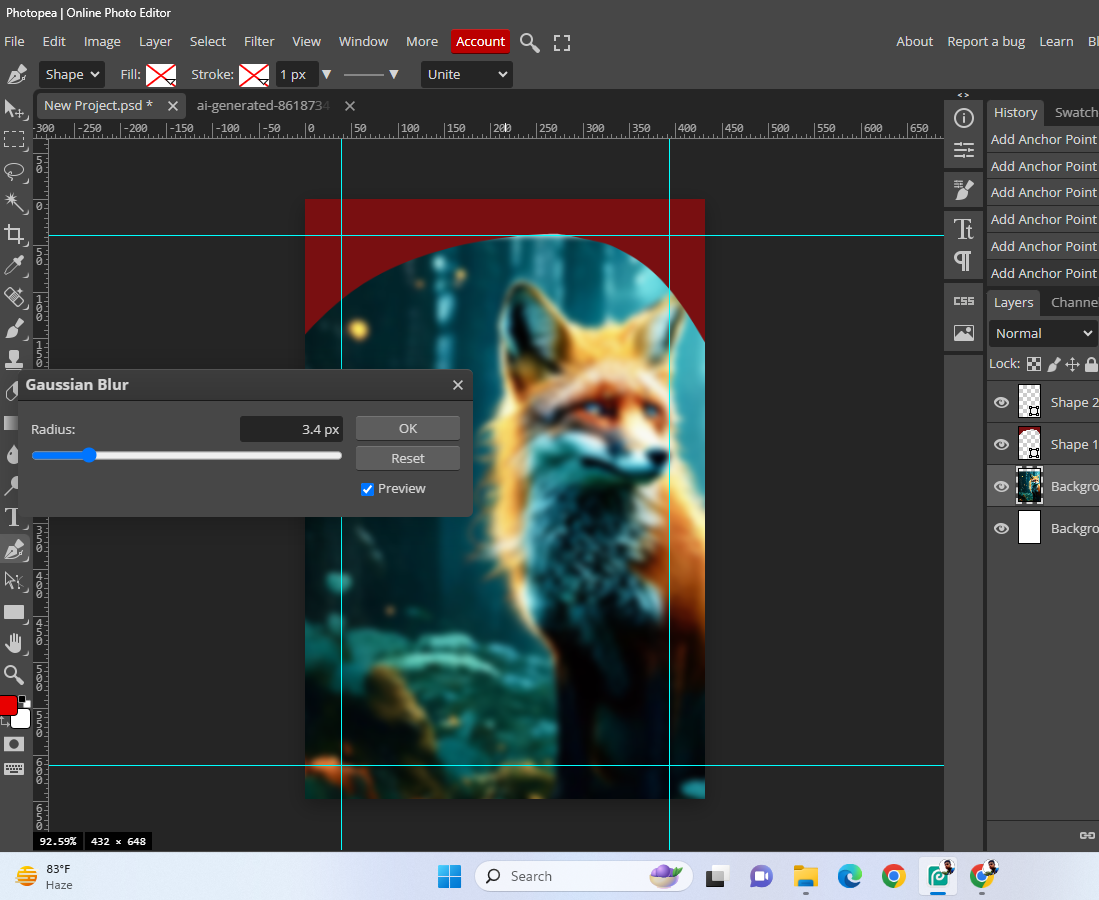This screenshot has width=1099, height=900.
Task: Open the CSS panel icon
Action: (x=963, y=301)
